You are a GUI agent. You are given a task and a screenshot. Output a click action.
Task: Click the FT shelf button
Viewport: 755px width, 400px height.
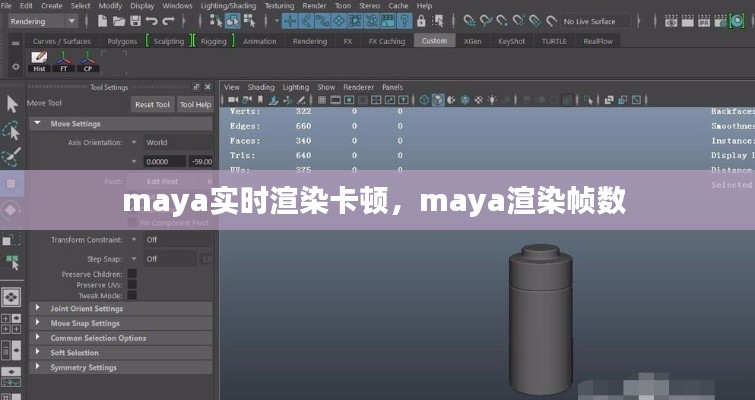64,64
